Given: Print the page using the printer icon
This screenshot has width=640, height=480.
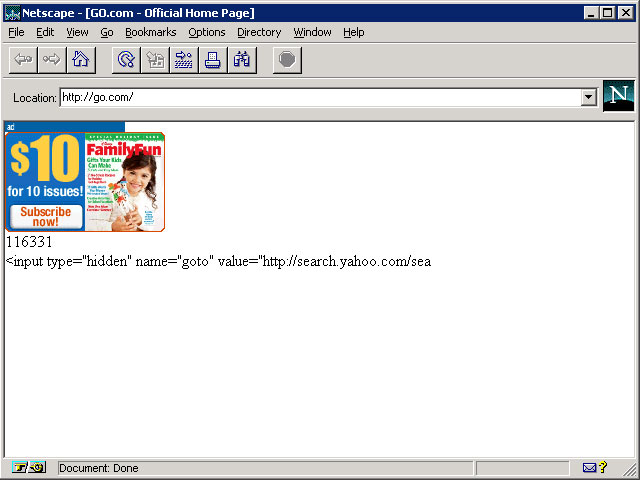Looking at the screenshot, I should point(213,60).
